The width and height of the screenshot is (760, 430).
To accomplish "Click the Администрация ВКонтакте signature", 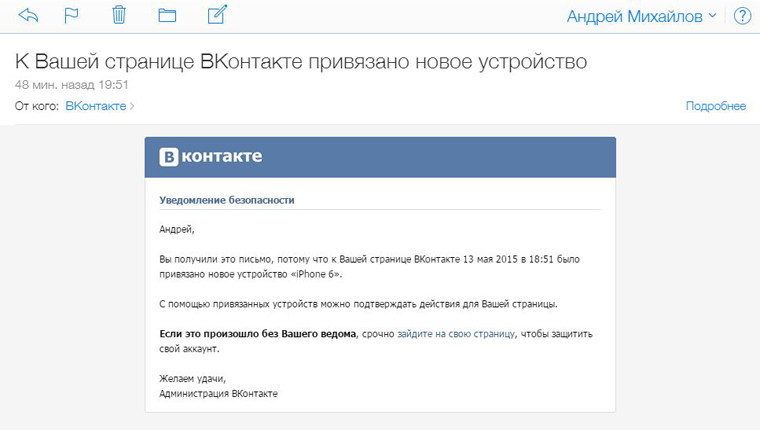I will point(219,394).
